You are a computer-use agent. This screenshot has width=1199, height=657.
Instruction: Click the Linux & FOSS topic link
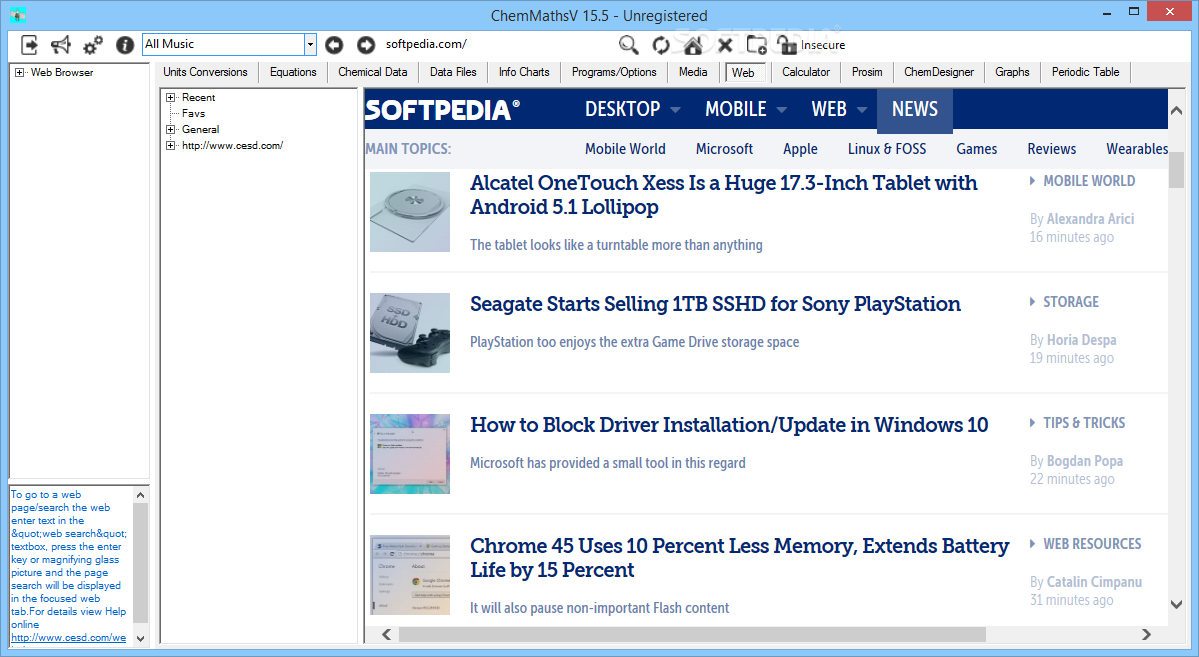pos(887,149)
